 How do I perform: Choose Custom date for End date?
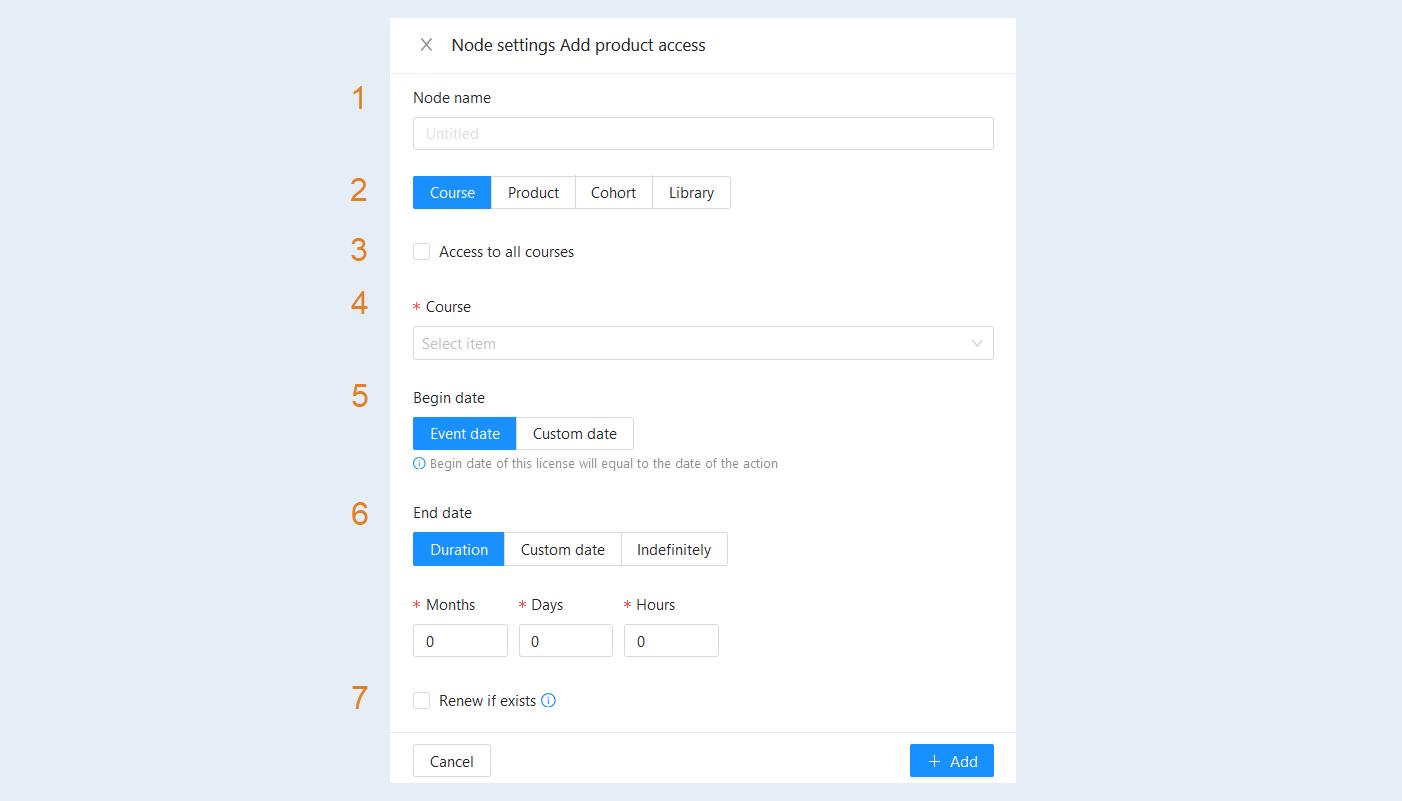click(x=563, y=550)
